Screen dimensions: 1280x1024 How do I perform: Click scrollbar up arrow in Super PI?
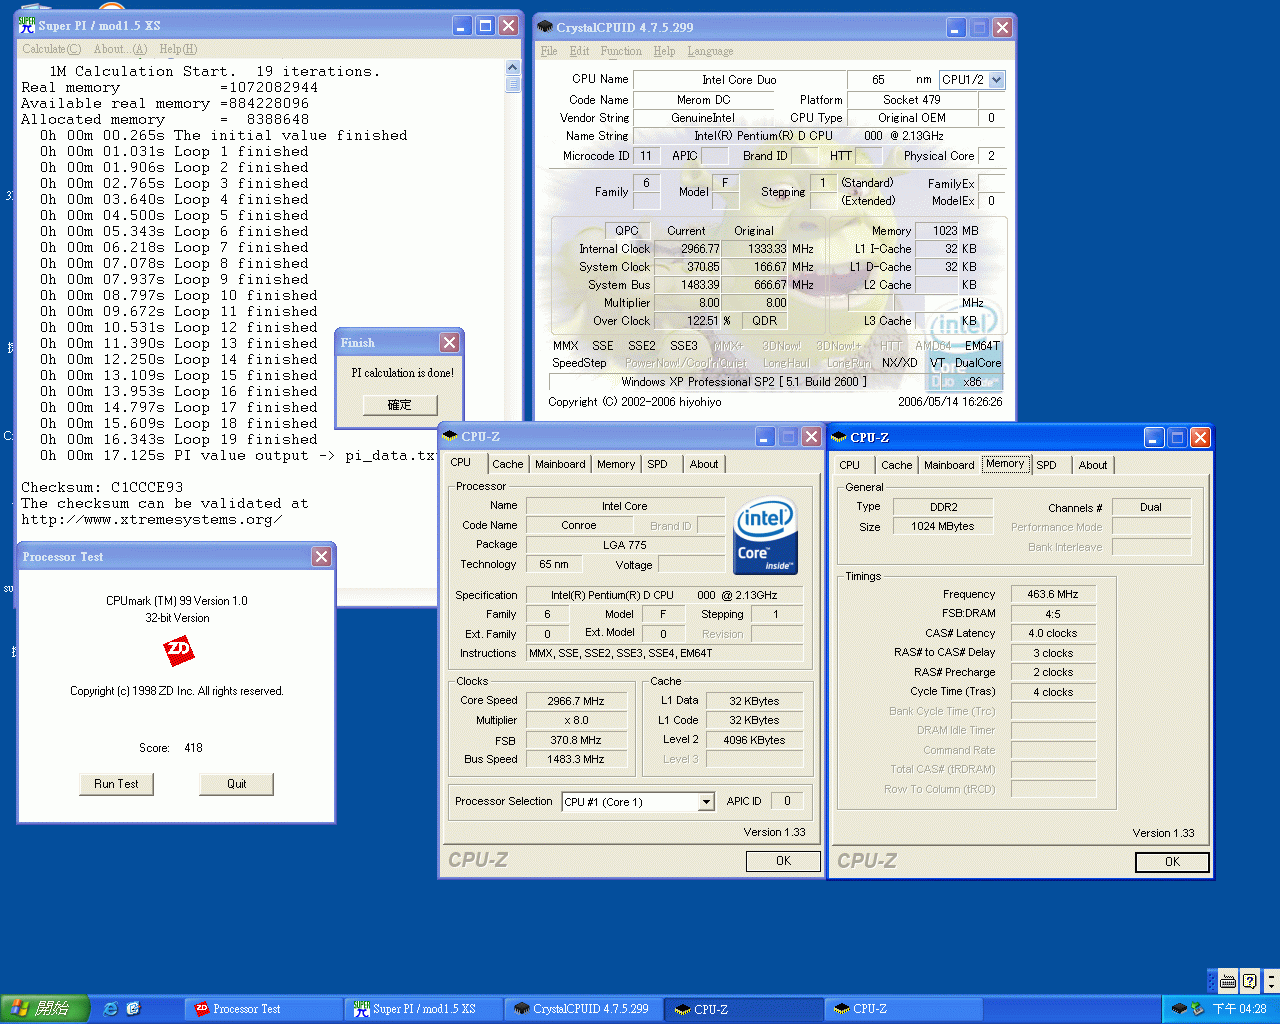513,68
